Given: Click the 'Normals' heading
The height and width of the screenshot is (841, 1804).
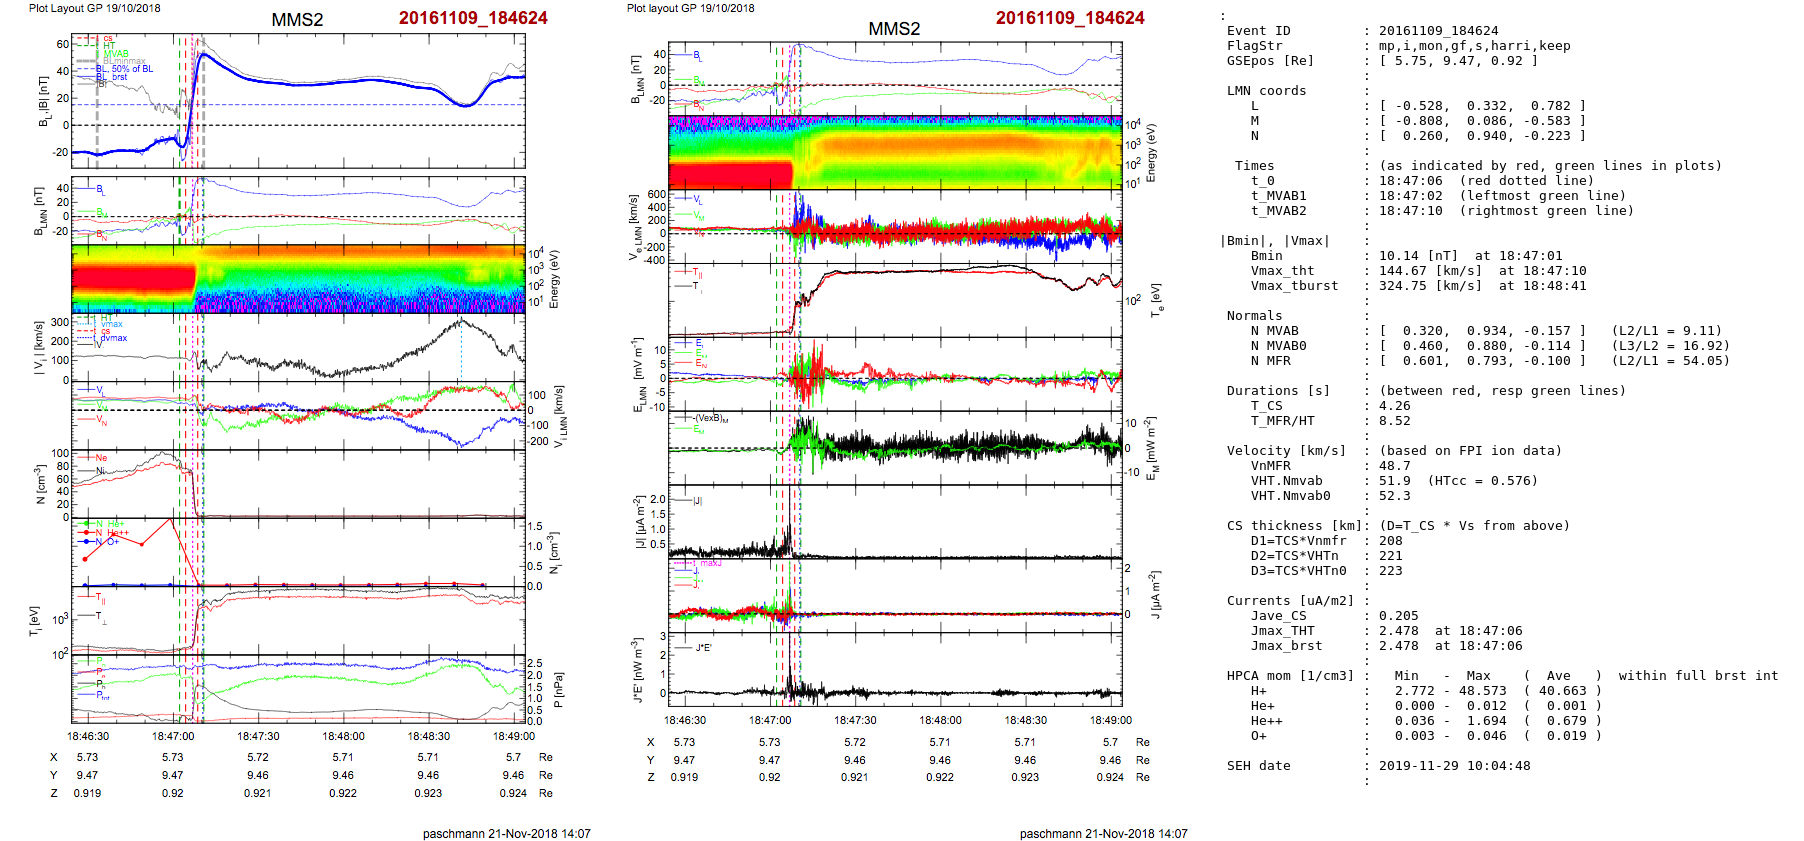Looking at the screenshot, I should pyautogui.click(x=1254, y=316).
